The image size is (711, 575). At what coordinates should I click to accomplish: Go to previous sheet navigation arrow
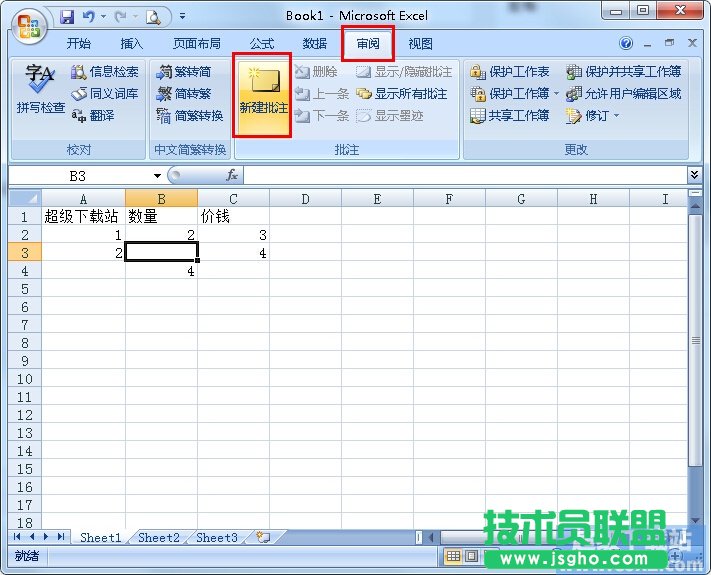pyautogui.click(x=32, y=537)
